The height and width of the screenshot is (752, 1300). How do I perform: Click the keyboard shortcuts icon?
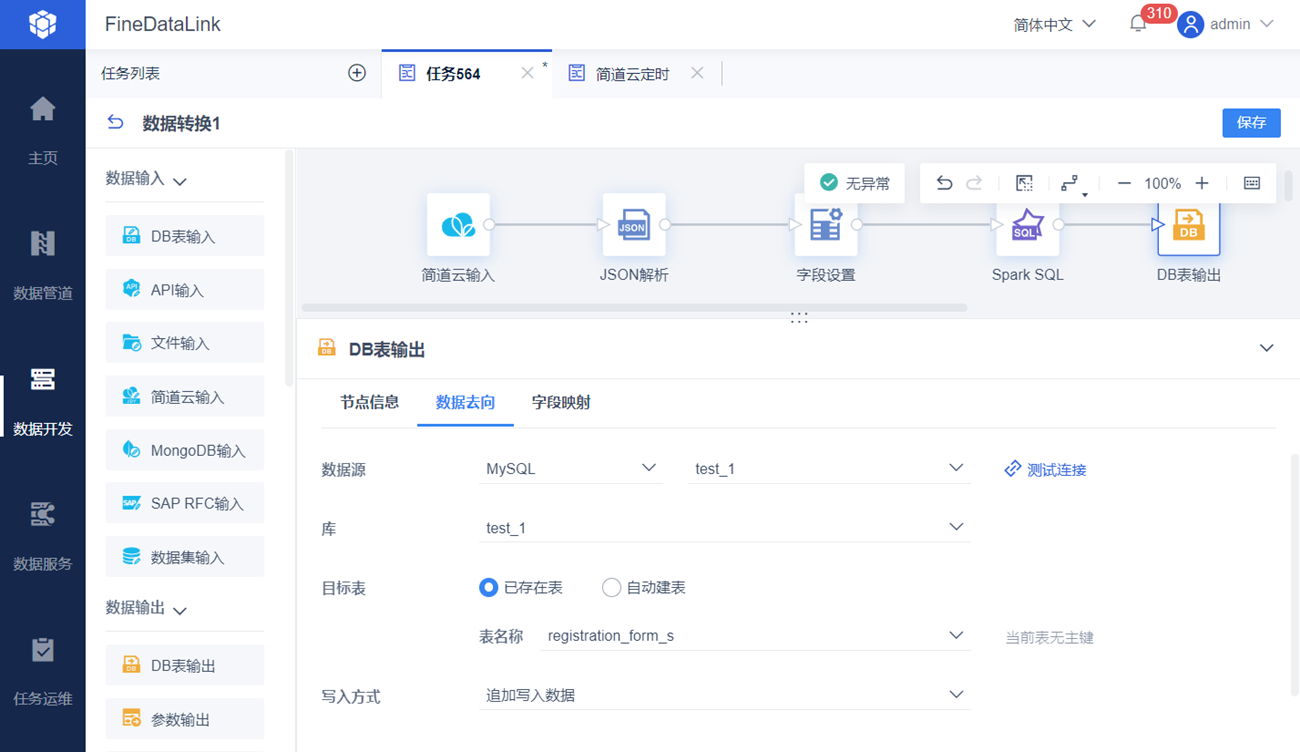click(x=1252, y=183)
